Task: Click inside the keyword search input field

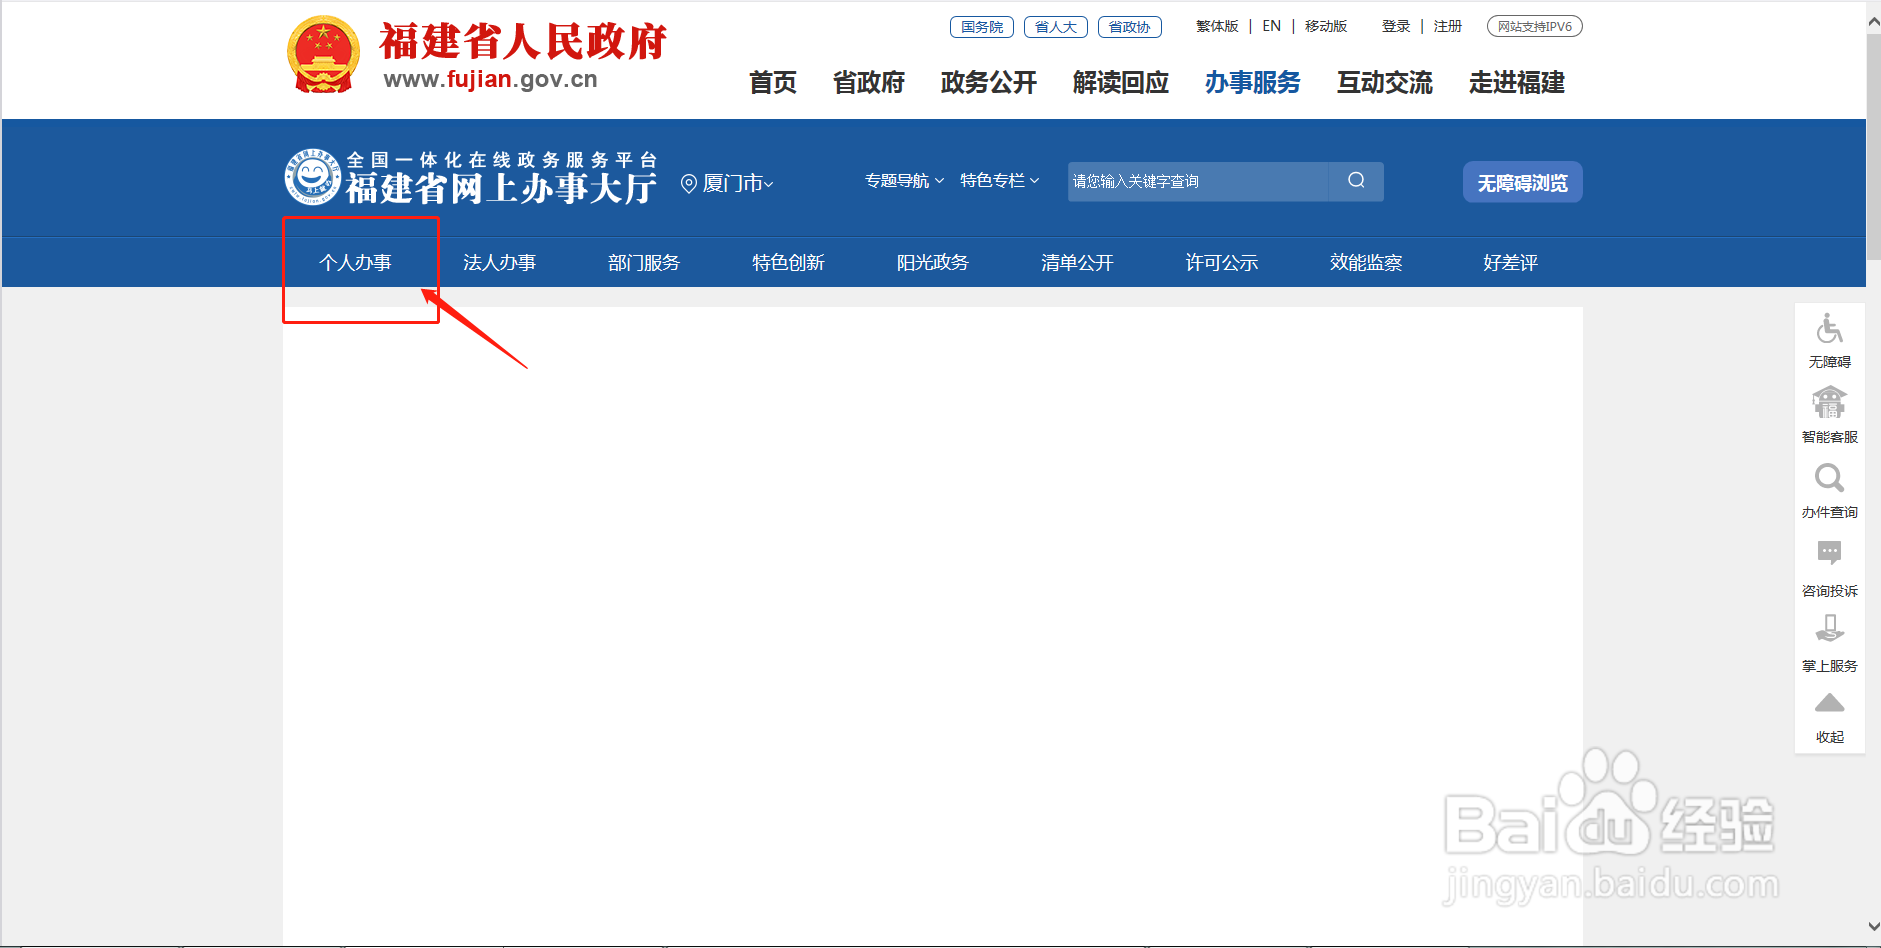Action: tap(1190, 181)
